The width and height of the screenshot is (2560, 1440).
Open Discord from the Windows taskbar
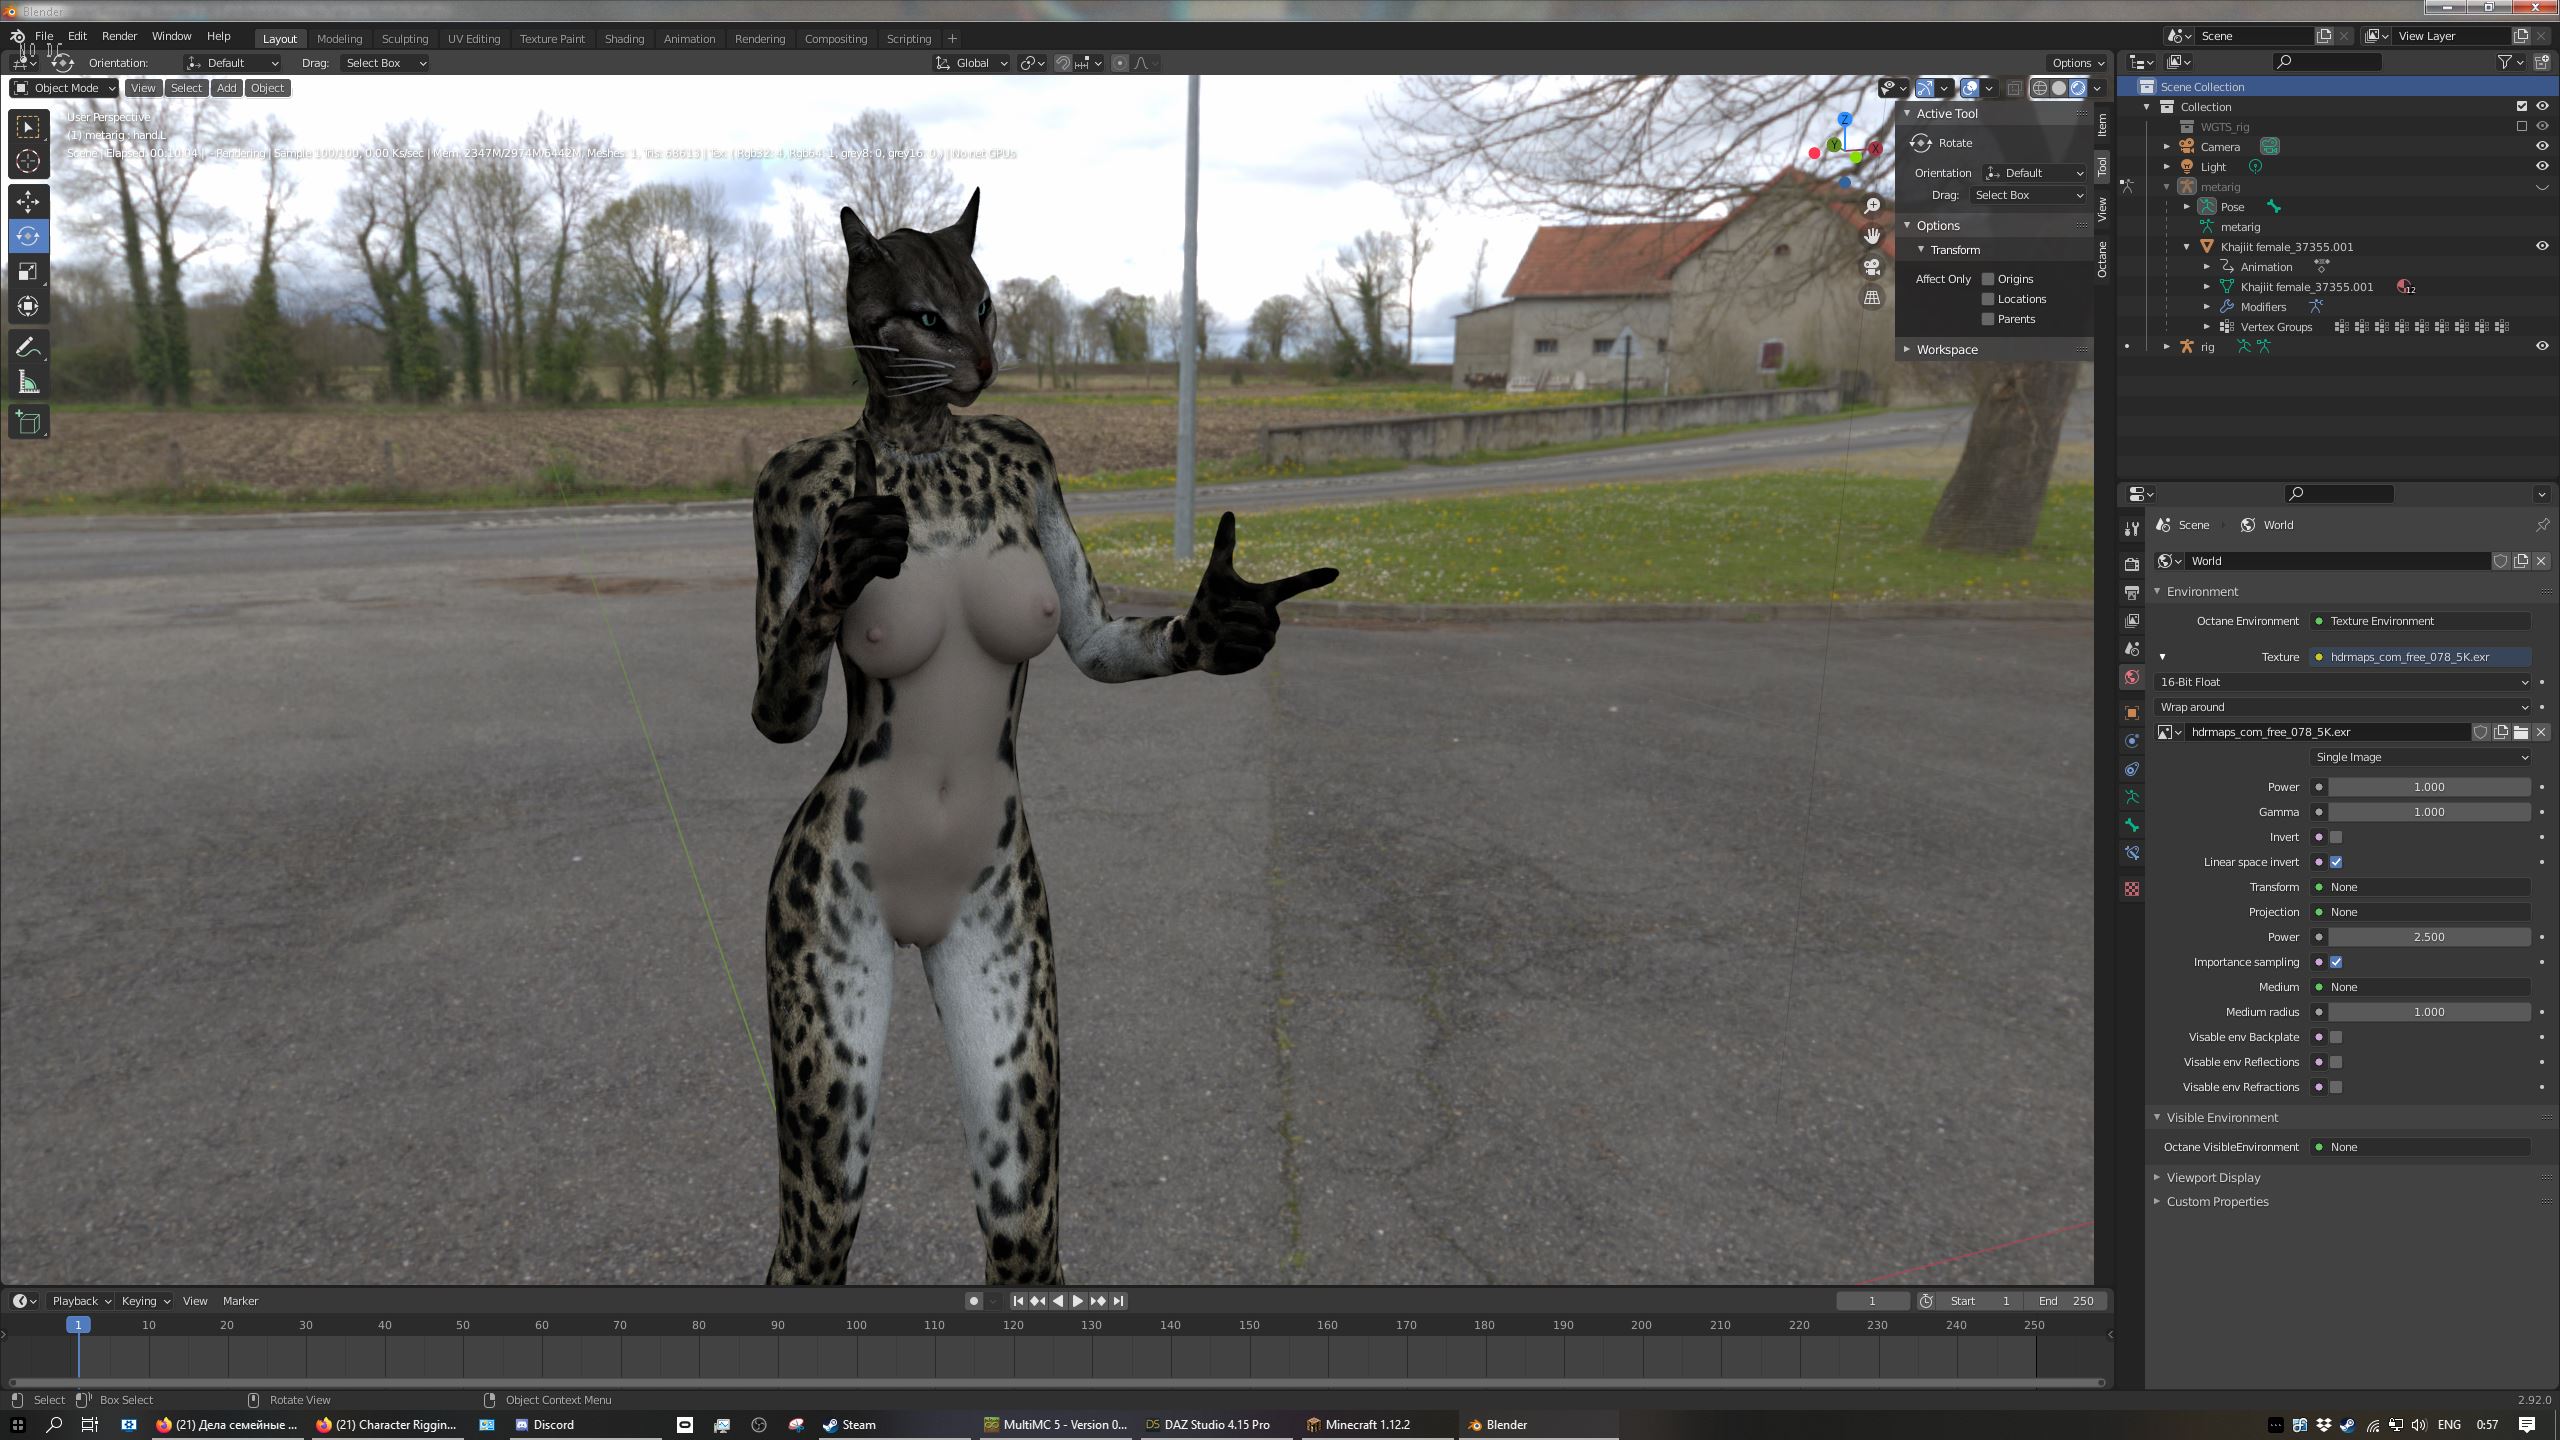click(x=545, y=1425)
